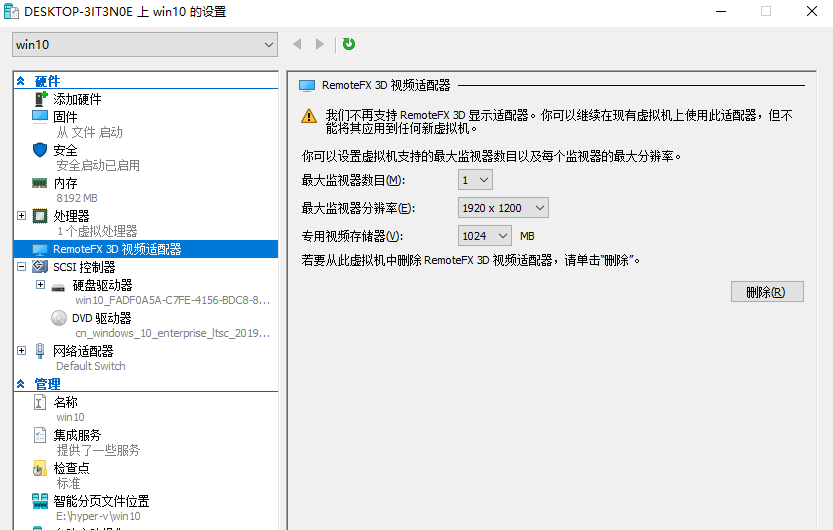The height and width of the screenshot is (530, 833).
Task: Open 智能分页文件位置 settings
Action: pyautogui.click(x=101, y=501)
